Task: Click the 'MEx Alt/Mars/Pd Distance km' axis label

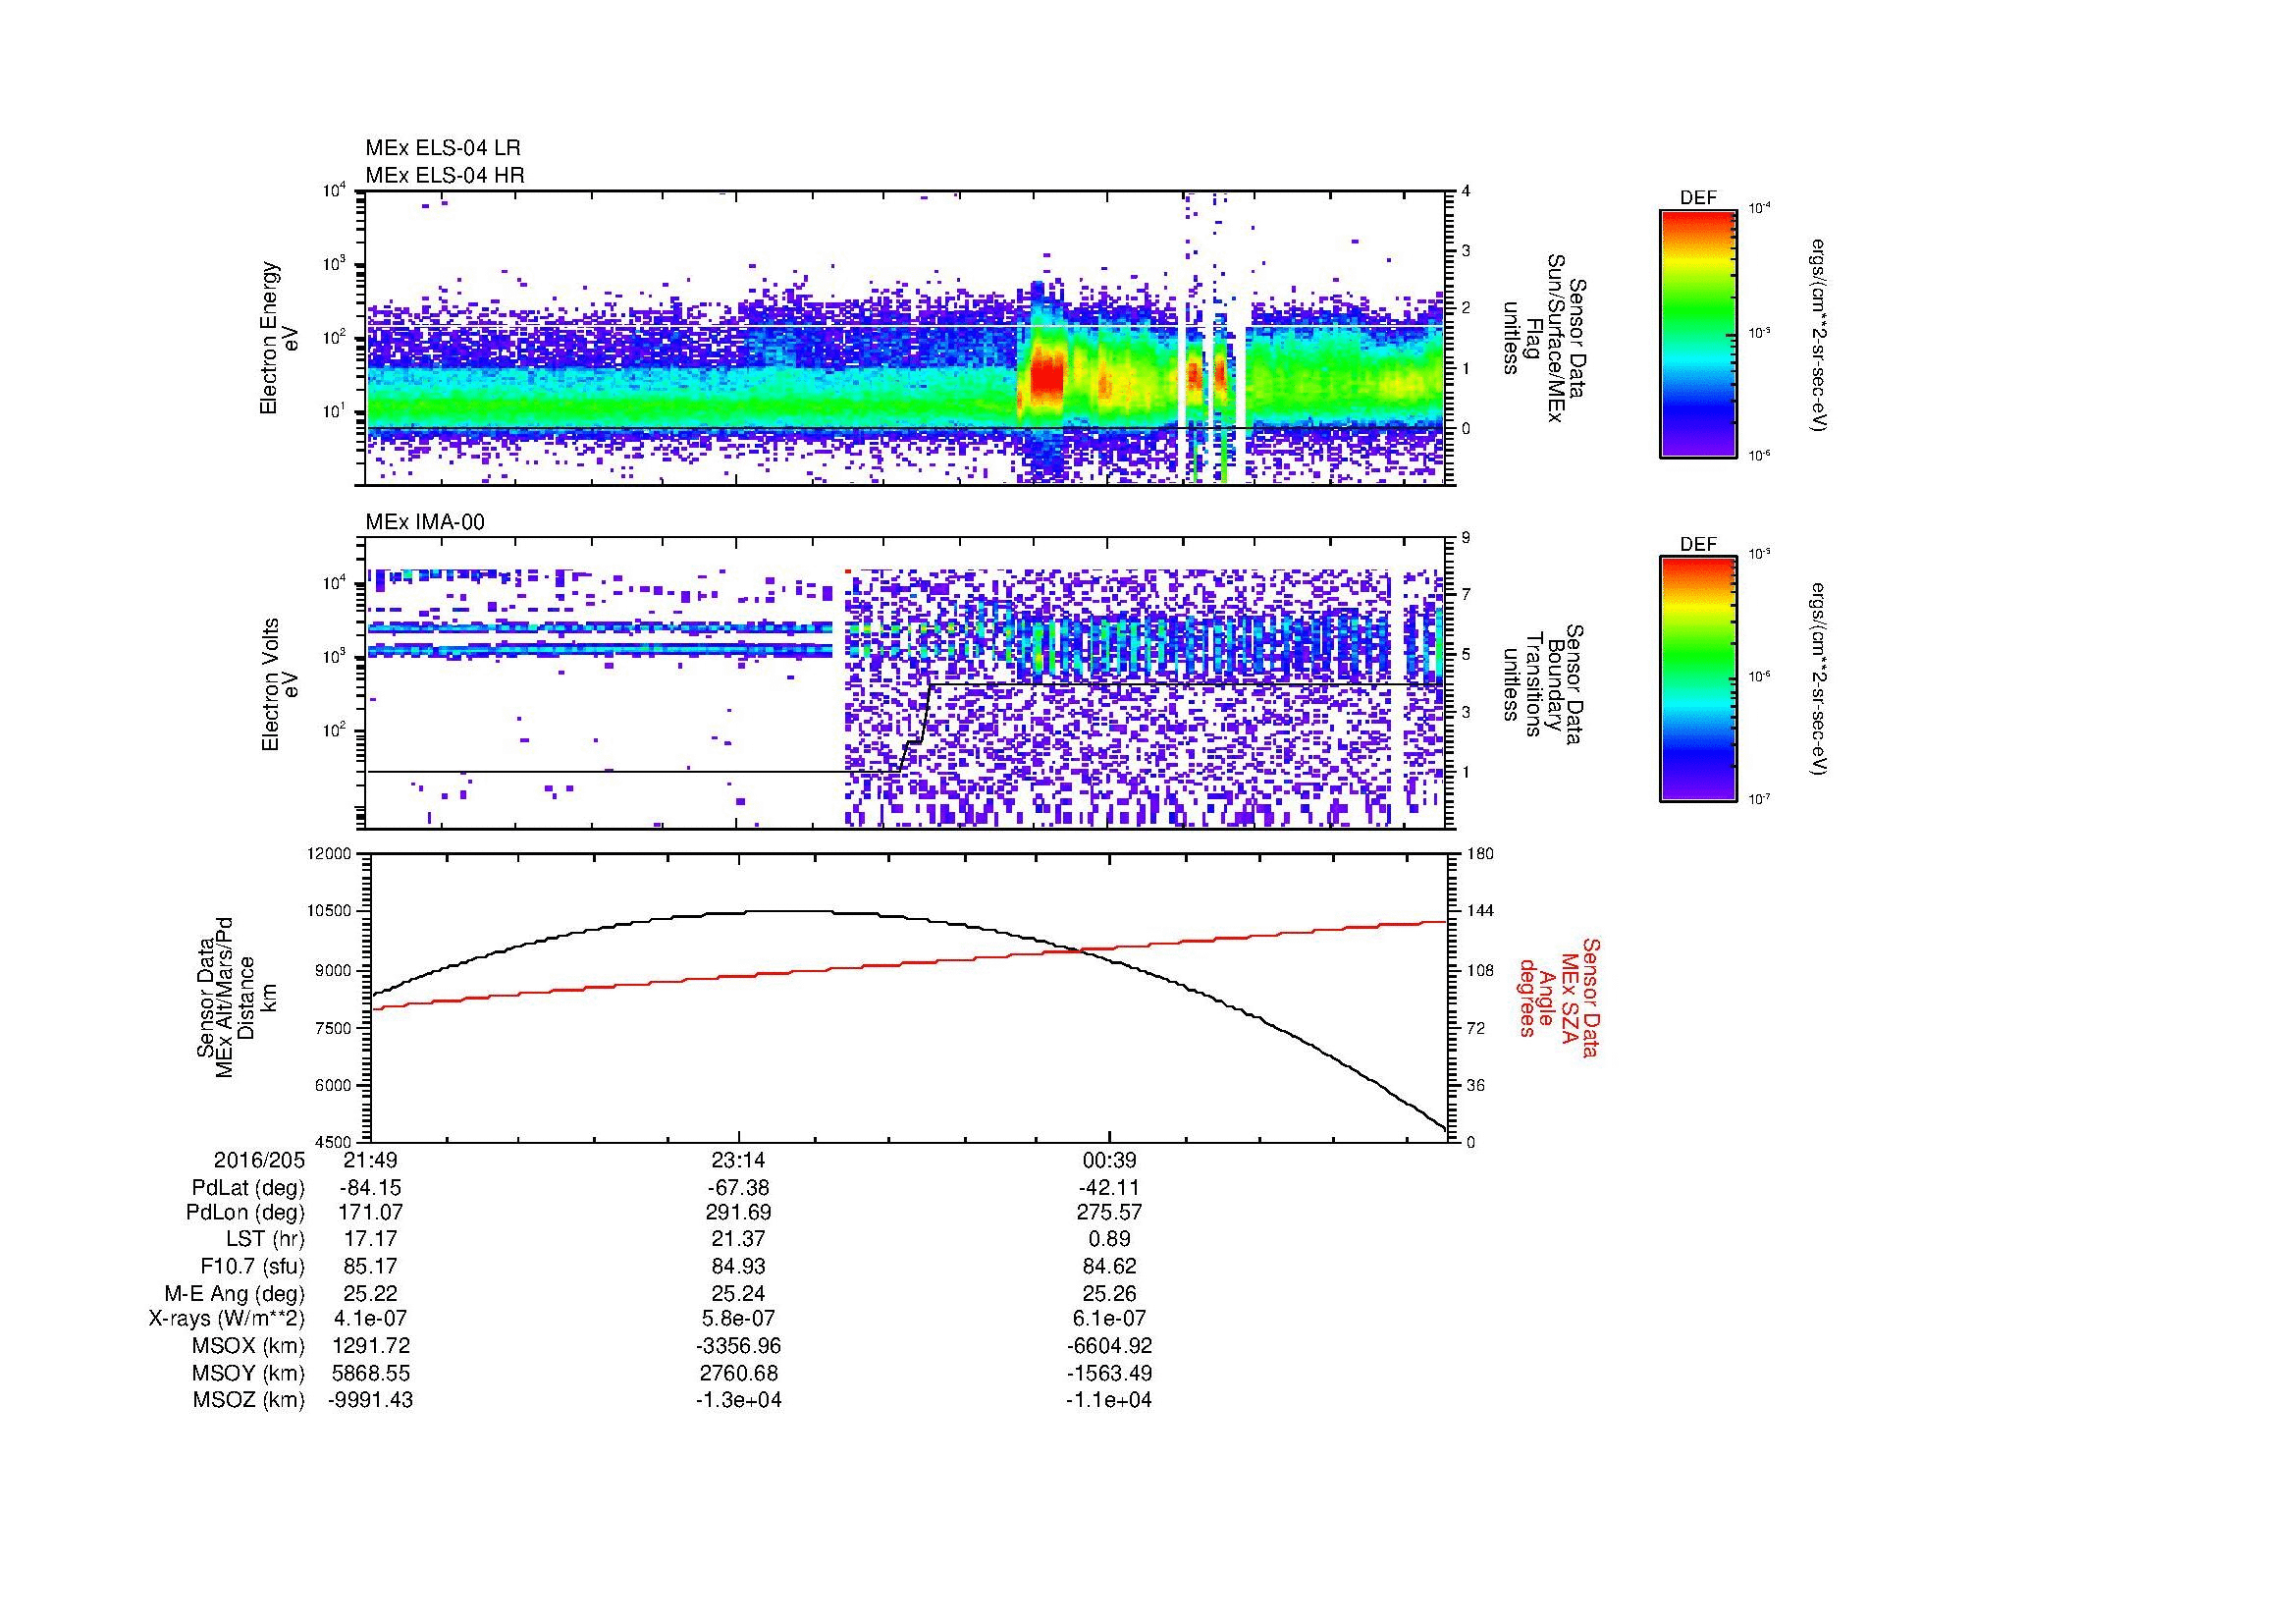Action: pyautogui.click(x=239, y=998)
